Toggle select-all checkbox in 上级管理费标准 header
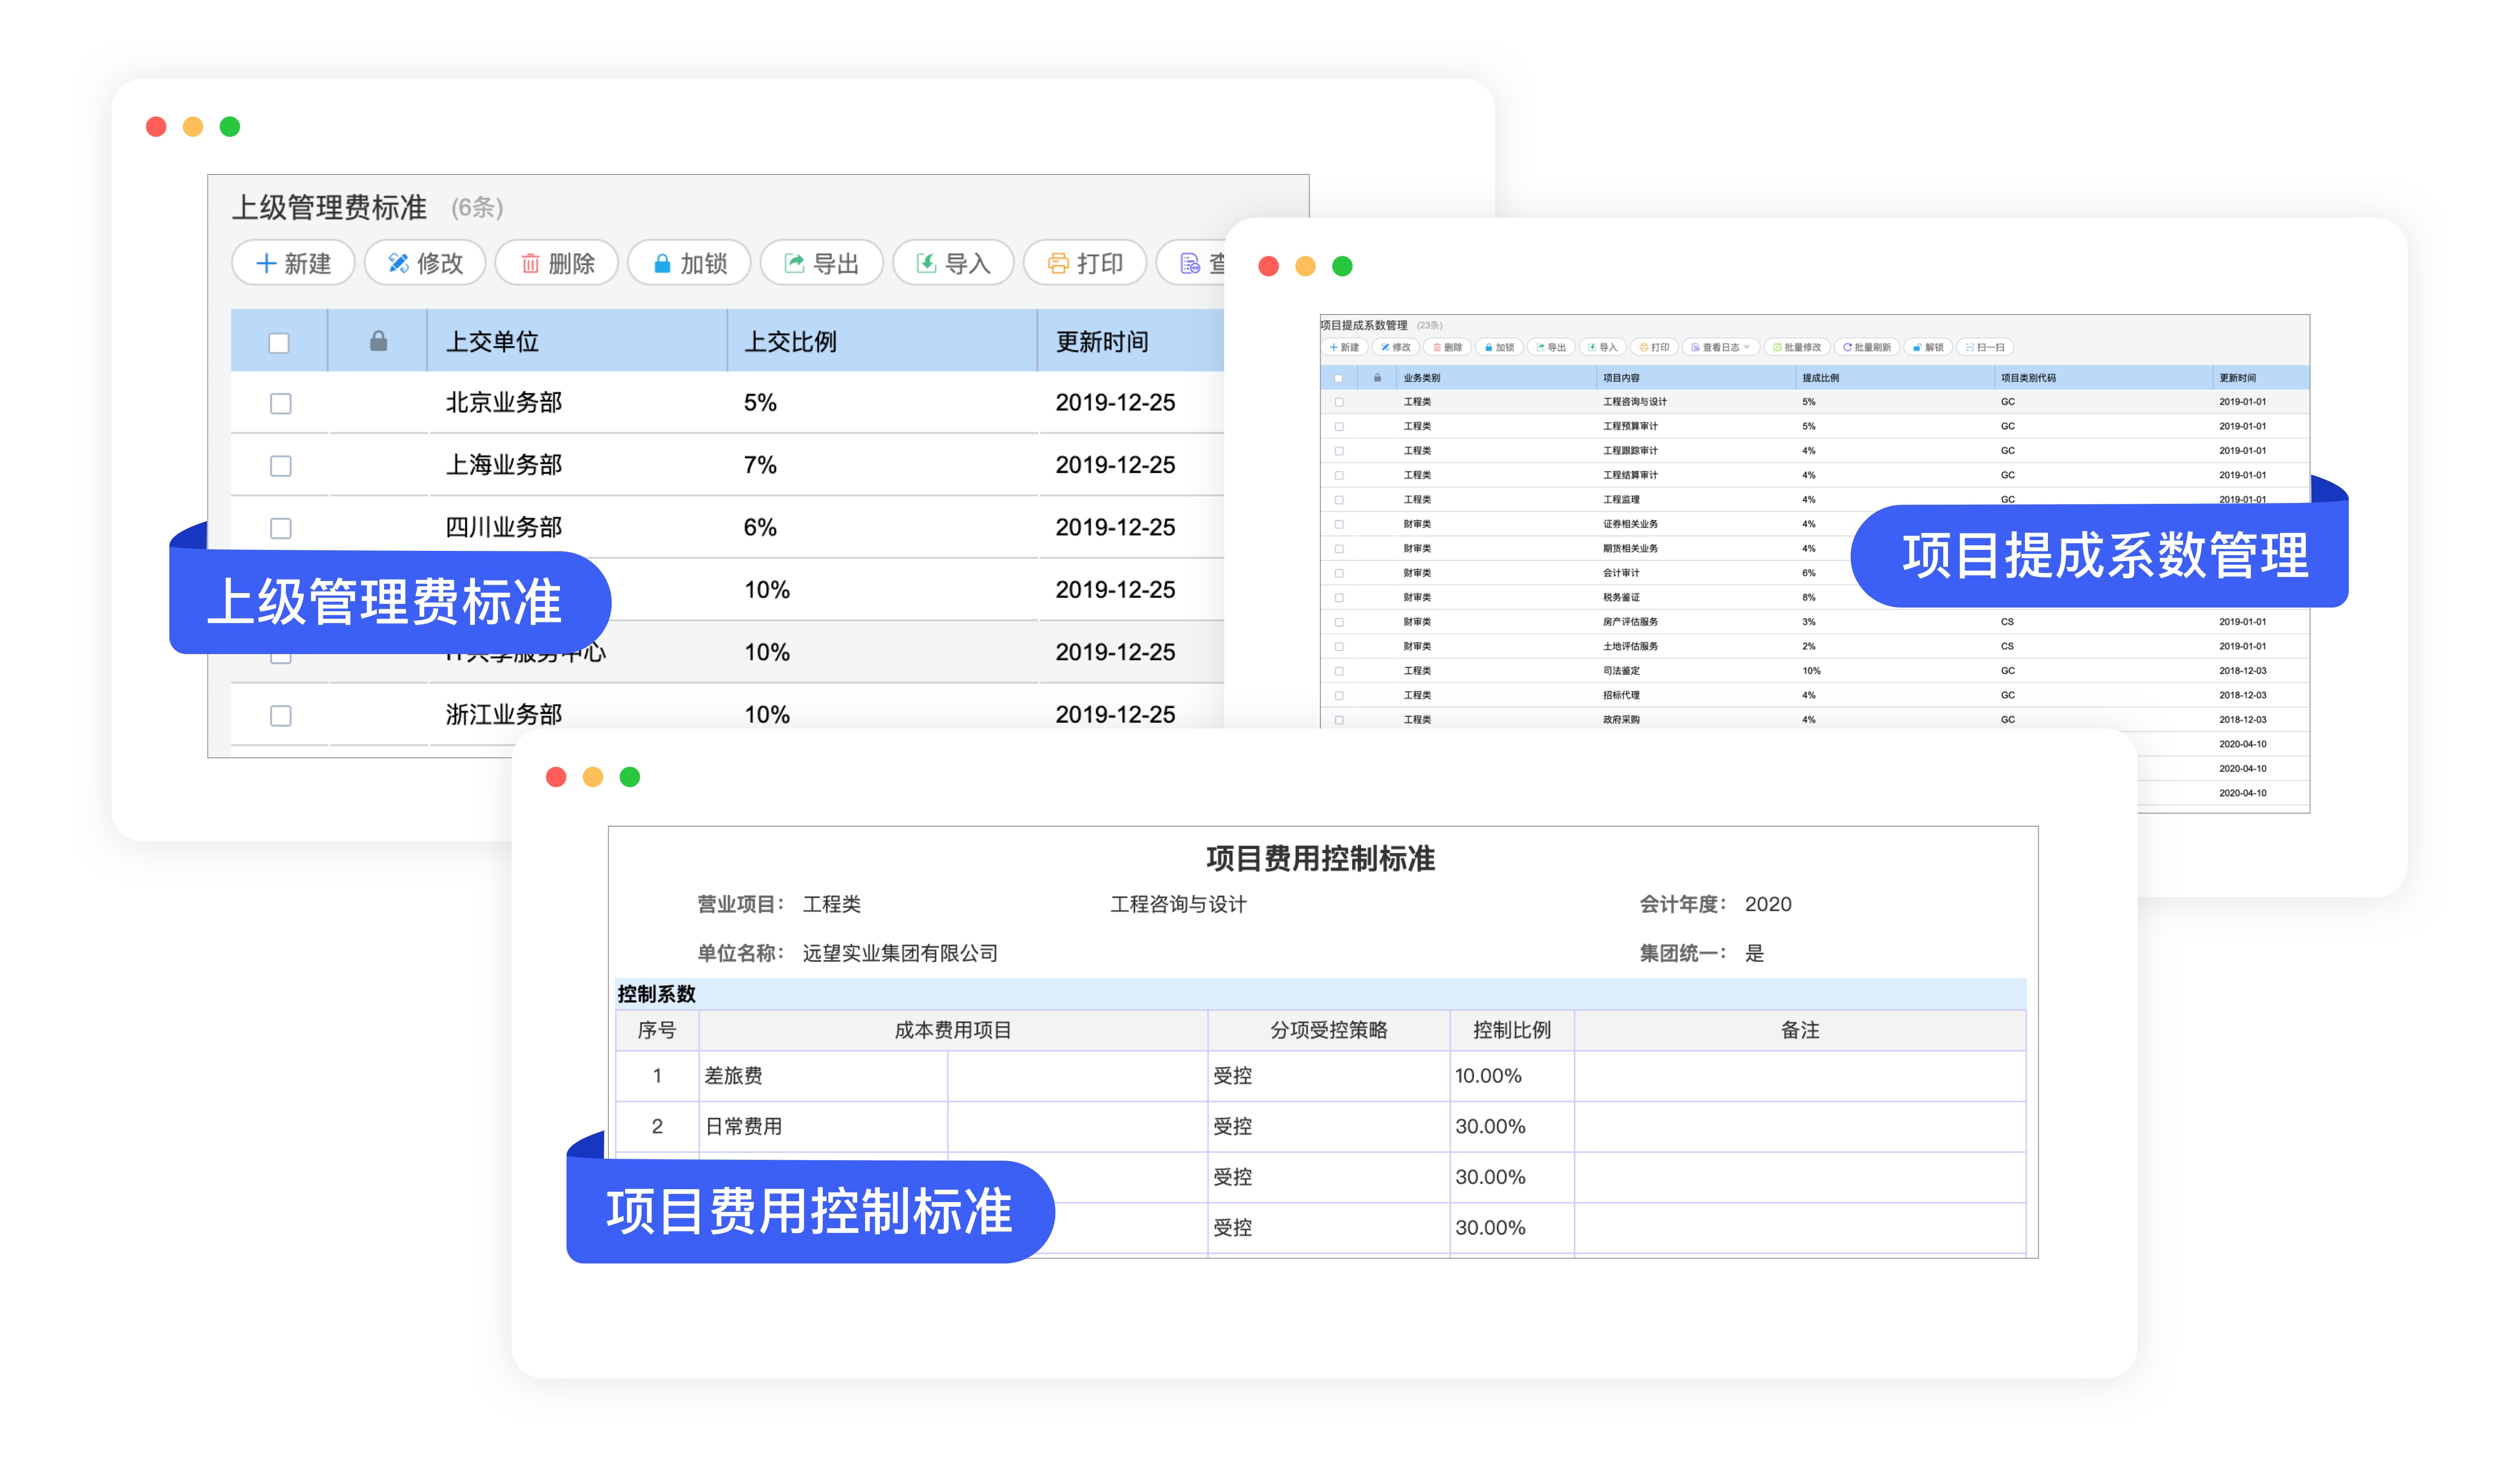2520x1457 pixels. point(279,343)
